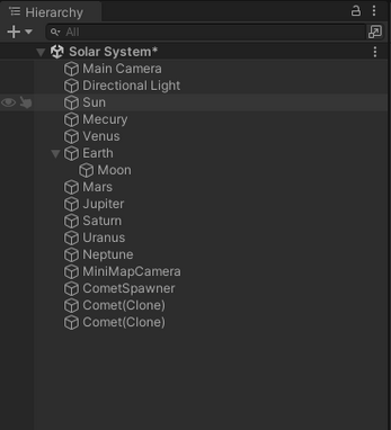Viewport: 391px width, 430px height.
Task: Select the Venus game object
Action: click(x=101, y=136)
